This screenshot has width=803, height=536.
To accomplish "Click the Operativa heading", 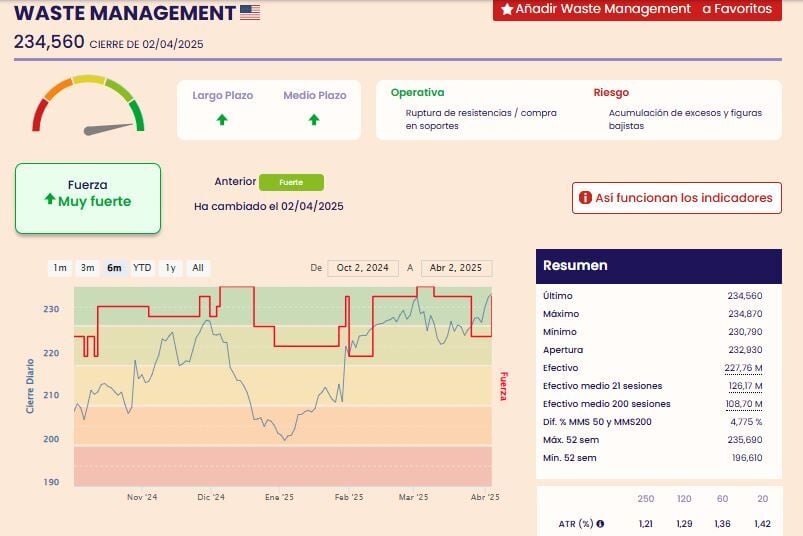I will click(417, 93).
